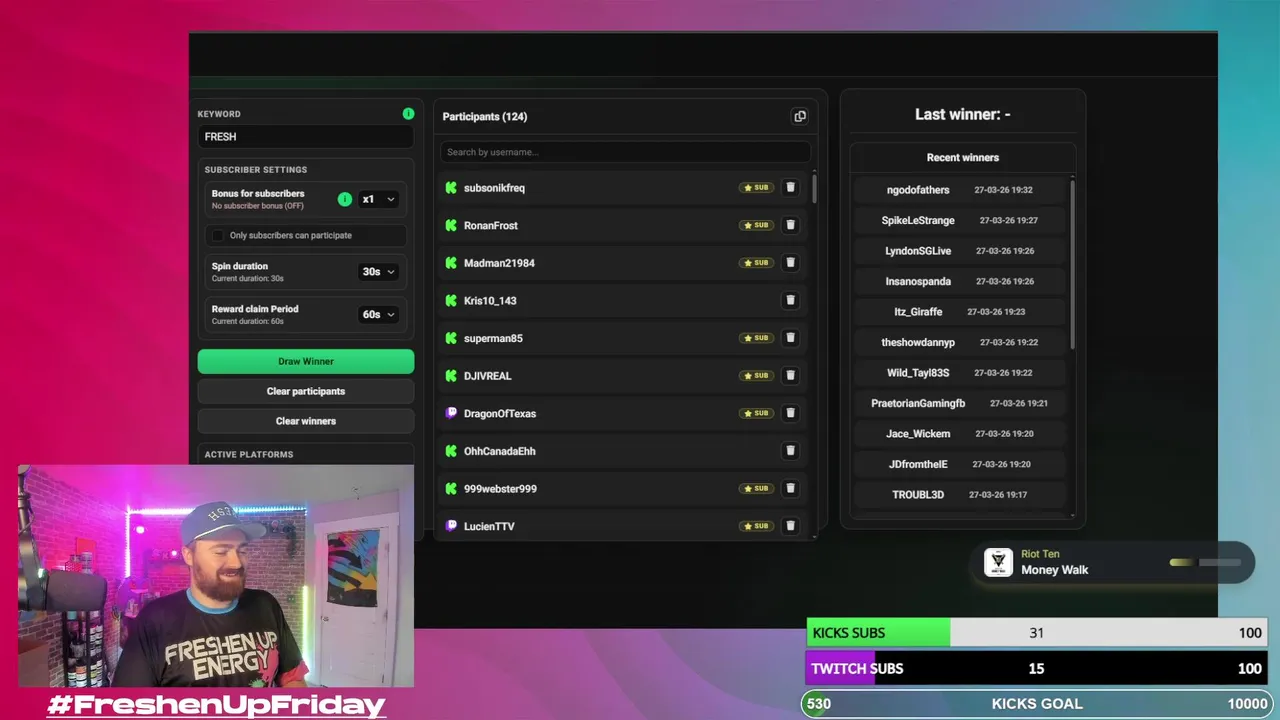
Task: Delete superman85 via trash icon
Action: click(790, 338)
